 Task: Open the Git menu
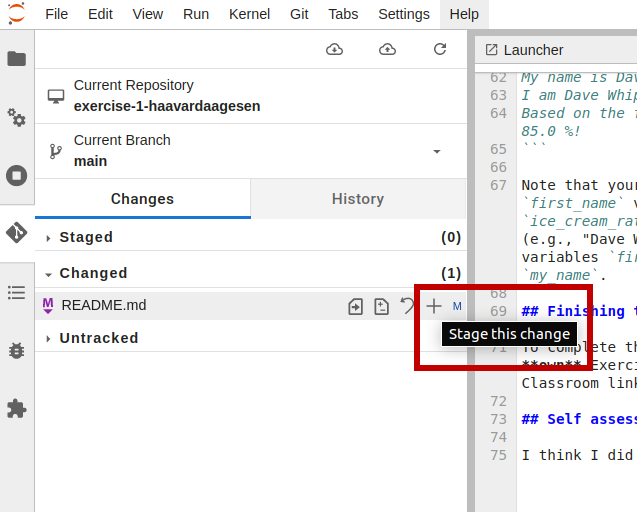(299, 14)
